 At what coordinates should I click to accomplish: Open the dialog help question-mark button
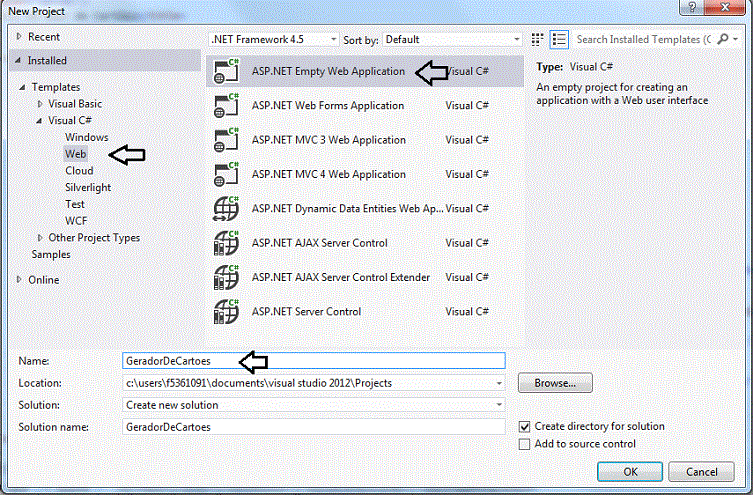coord(692,7)
